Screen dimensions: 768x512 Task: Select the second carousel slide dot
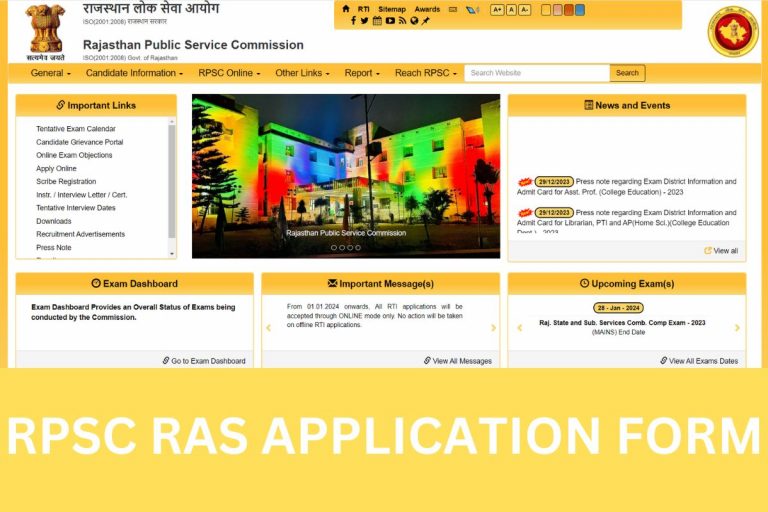(342, 248)
